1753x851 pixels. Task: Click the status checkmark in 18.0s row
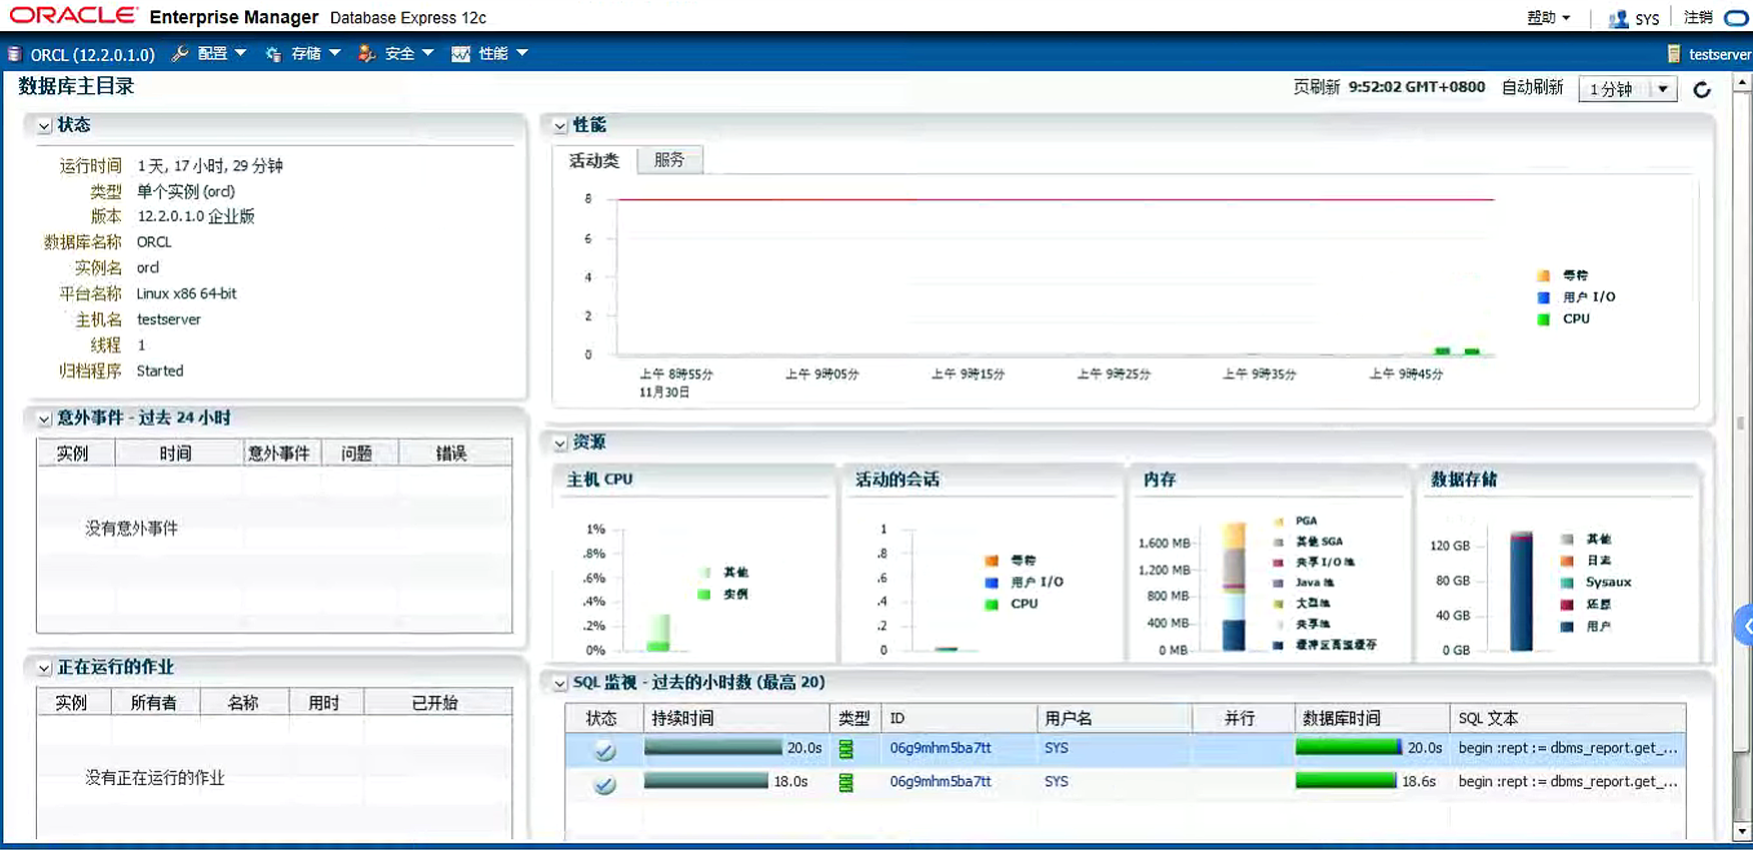(604, 784)
